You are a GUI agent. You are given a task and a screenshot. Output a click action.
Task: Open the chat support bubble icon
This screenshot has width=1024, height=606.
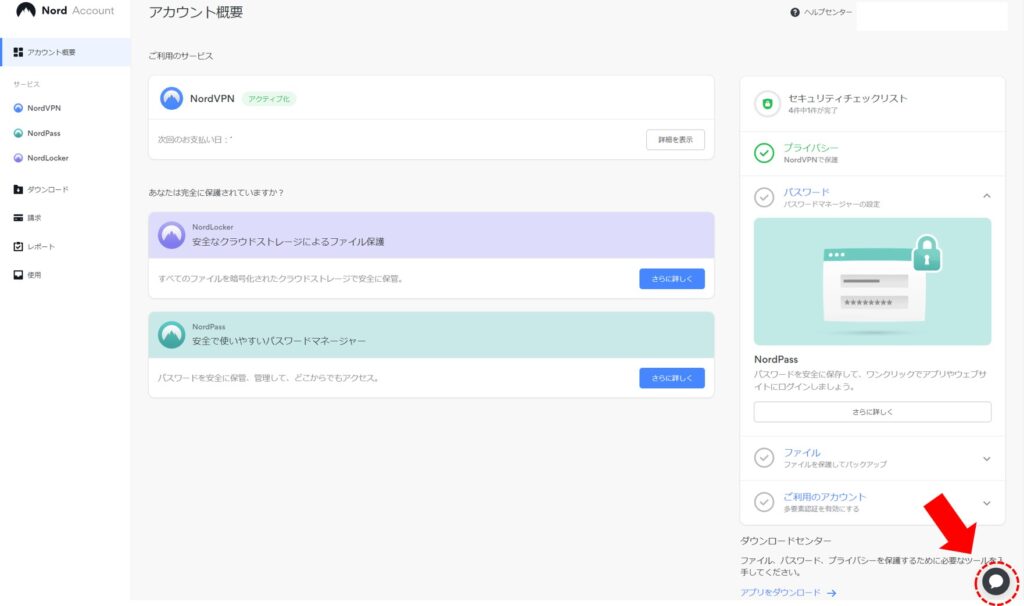click(993, 581)
